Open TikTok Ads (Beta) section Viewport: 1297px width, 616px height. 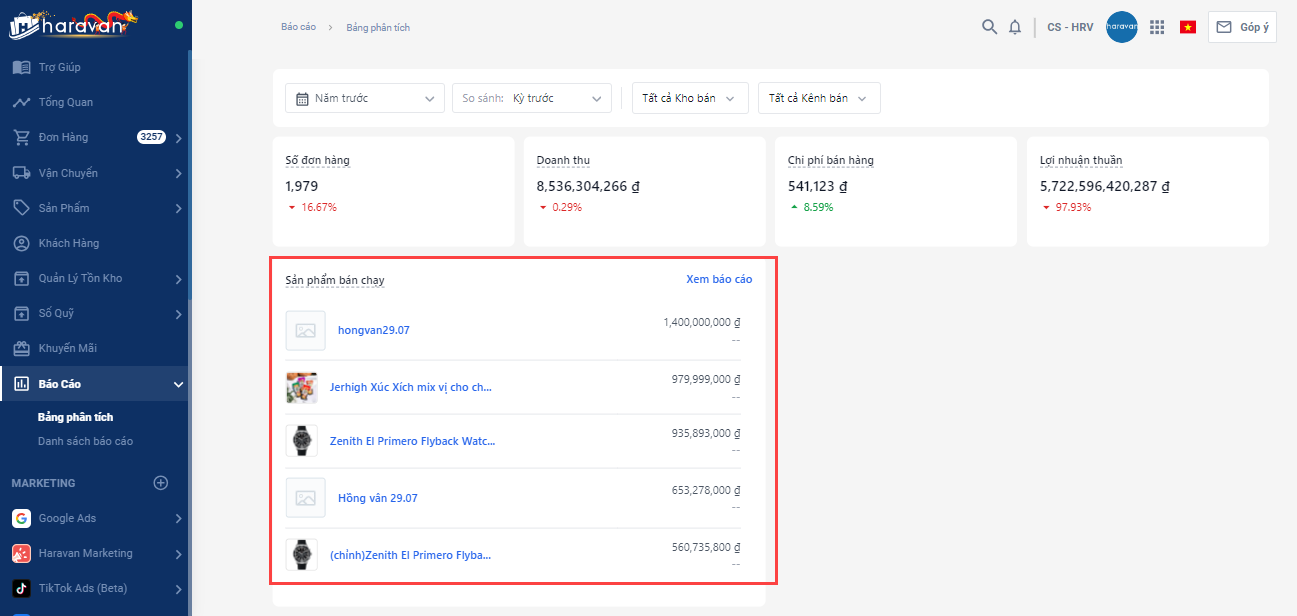(x=82, y=588)
